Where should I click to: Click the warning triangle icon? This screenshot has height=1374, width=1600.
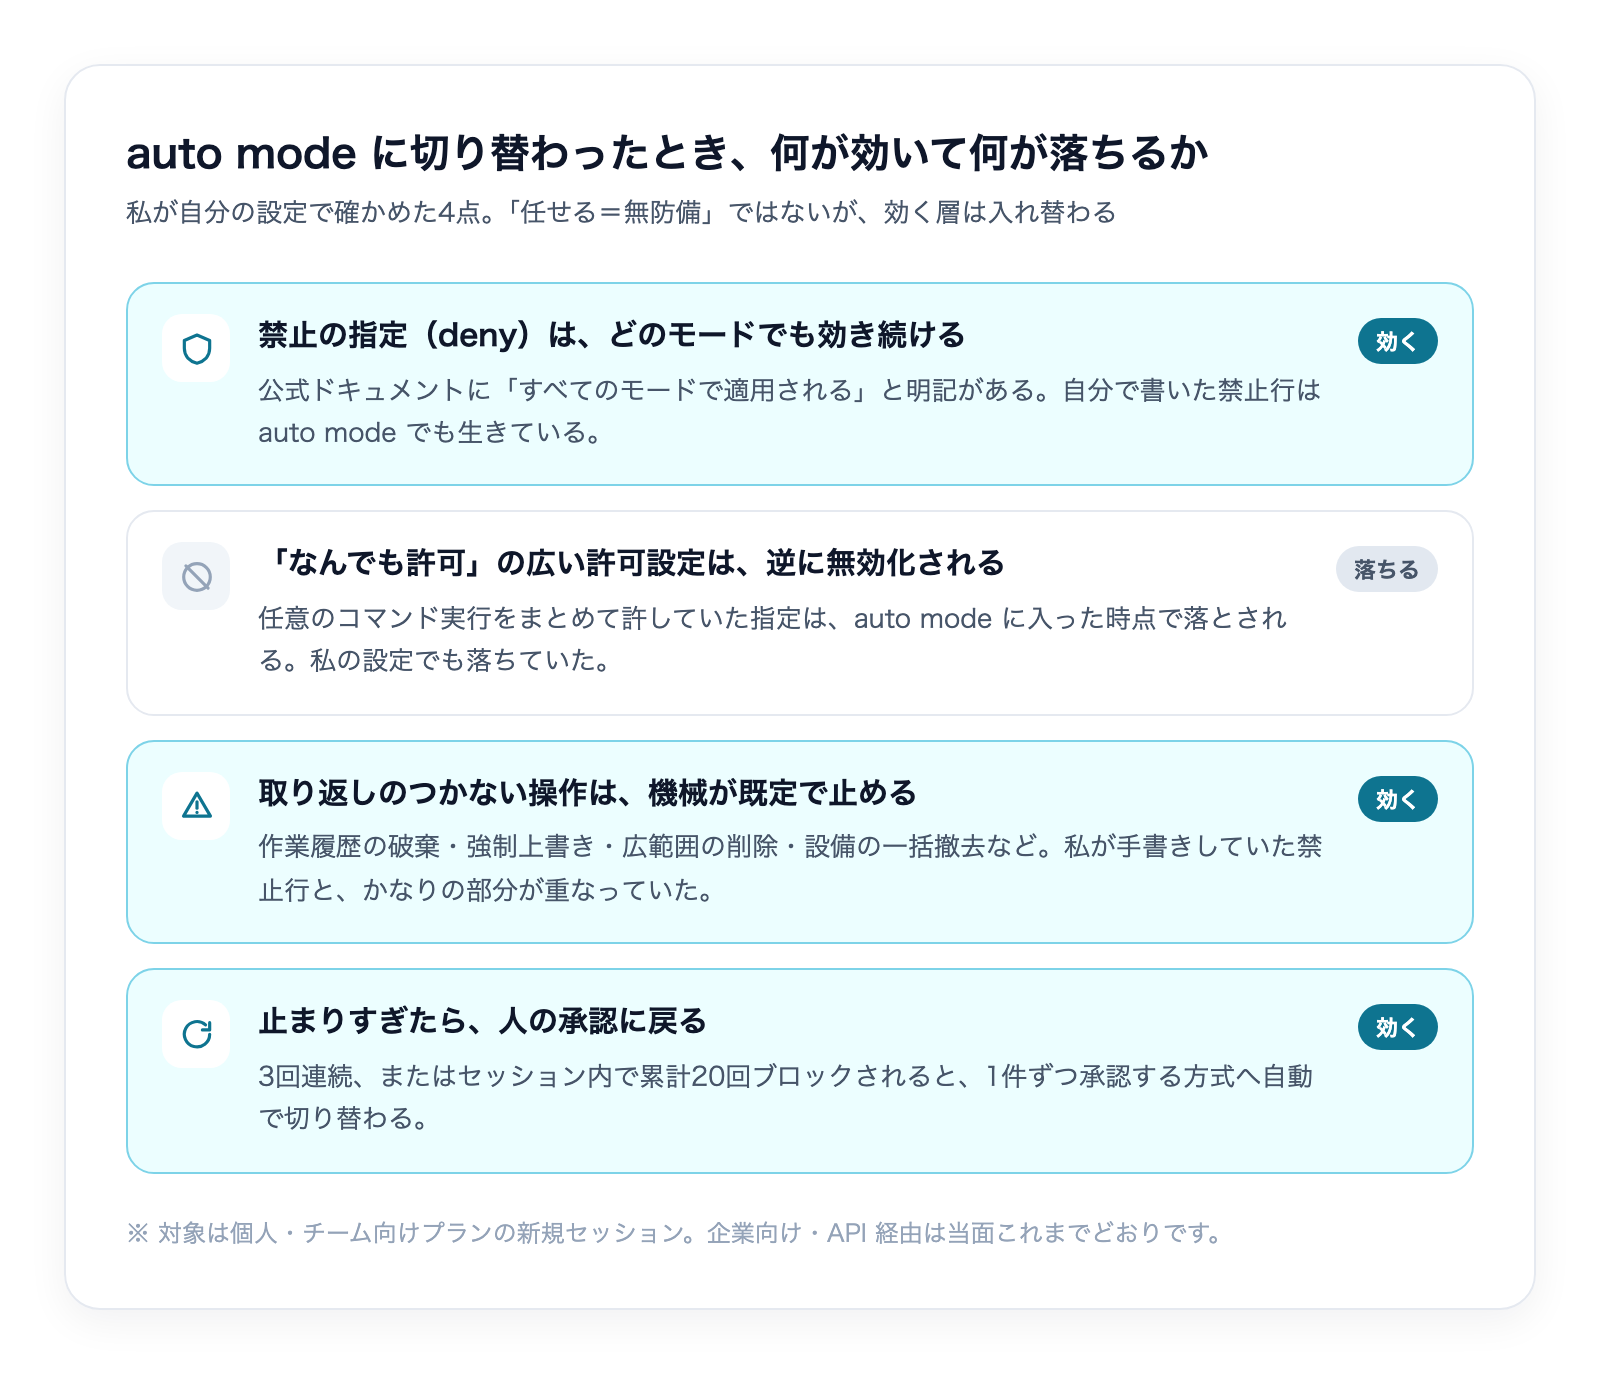tap(196, 806)
